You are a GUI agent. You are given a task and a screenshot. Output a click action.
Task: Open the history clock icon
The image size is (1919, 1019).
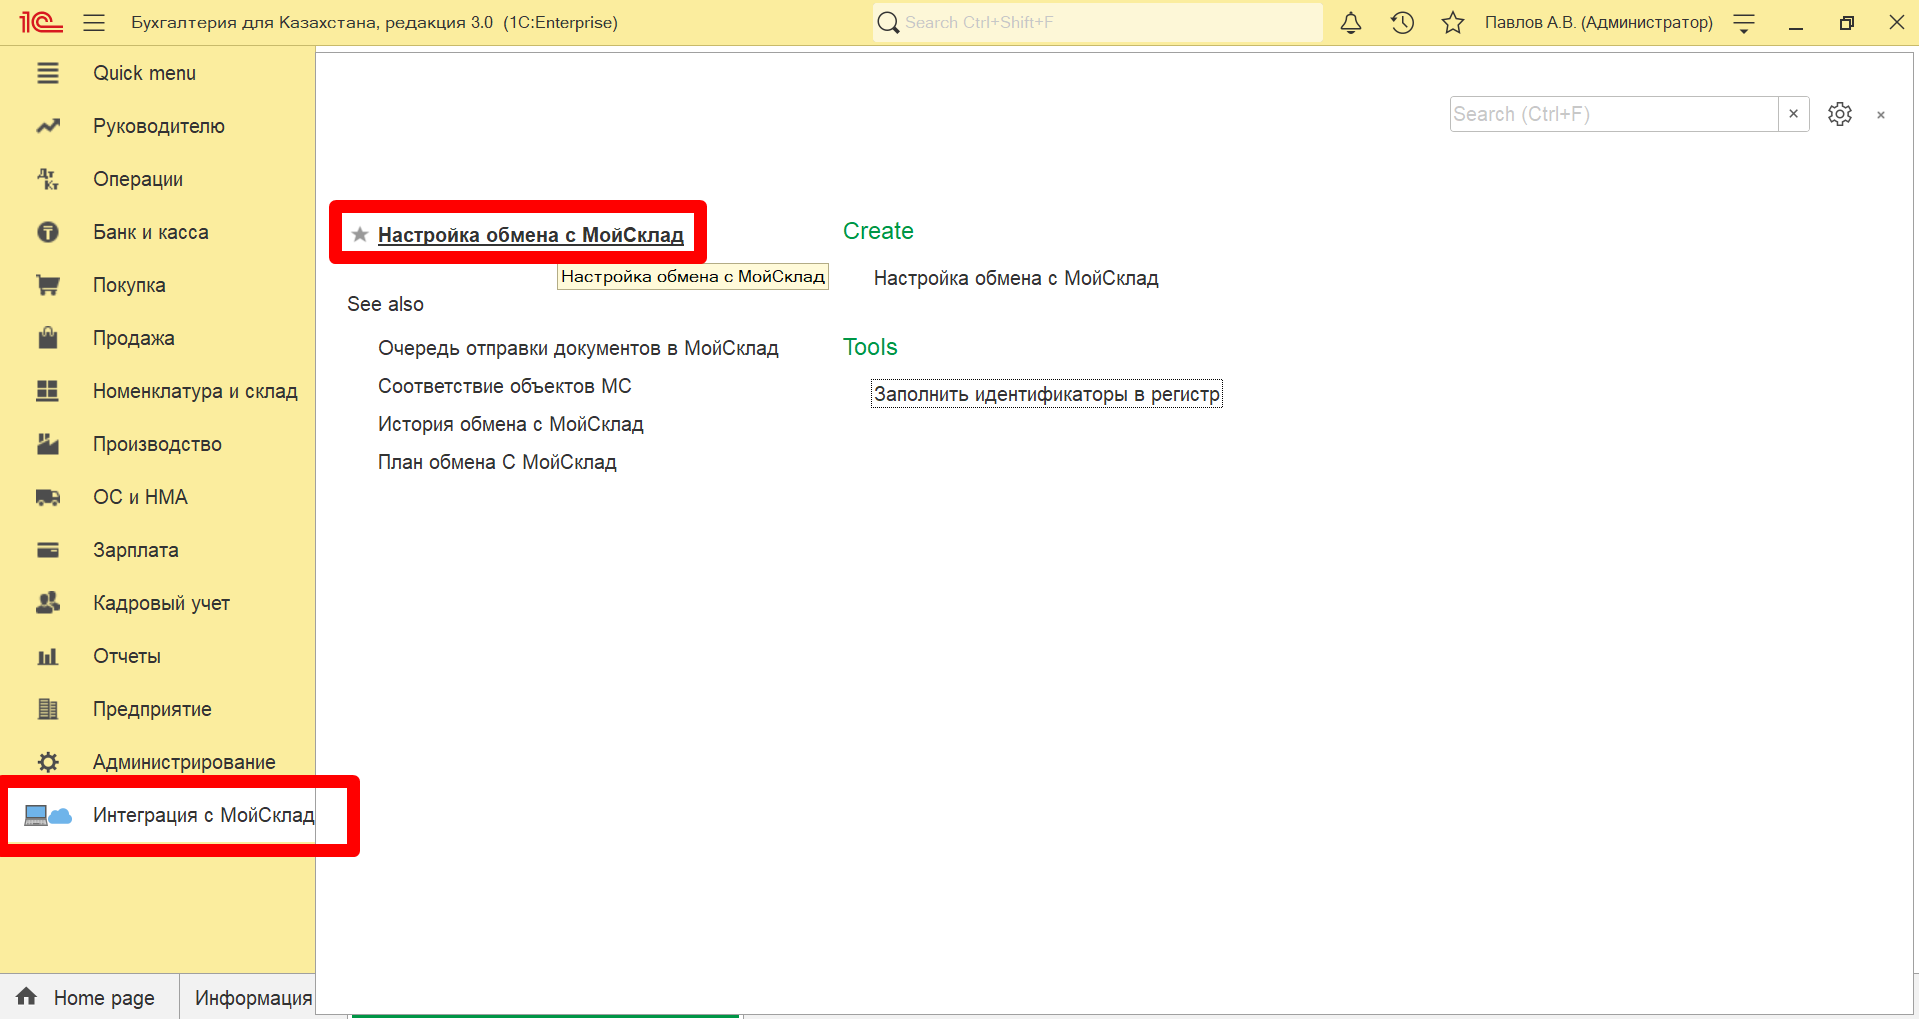click(x=1402, y=22)
